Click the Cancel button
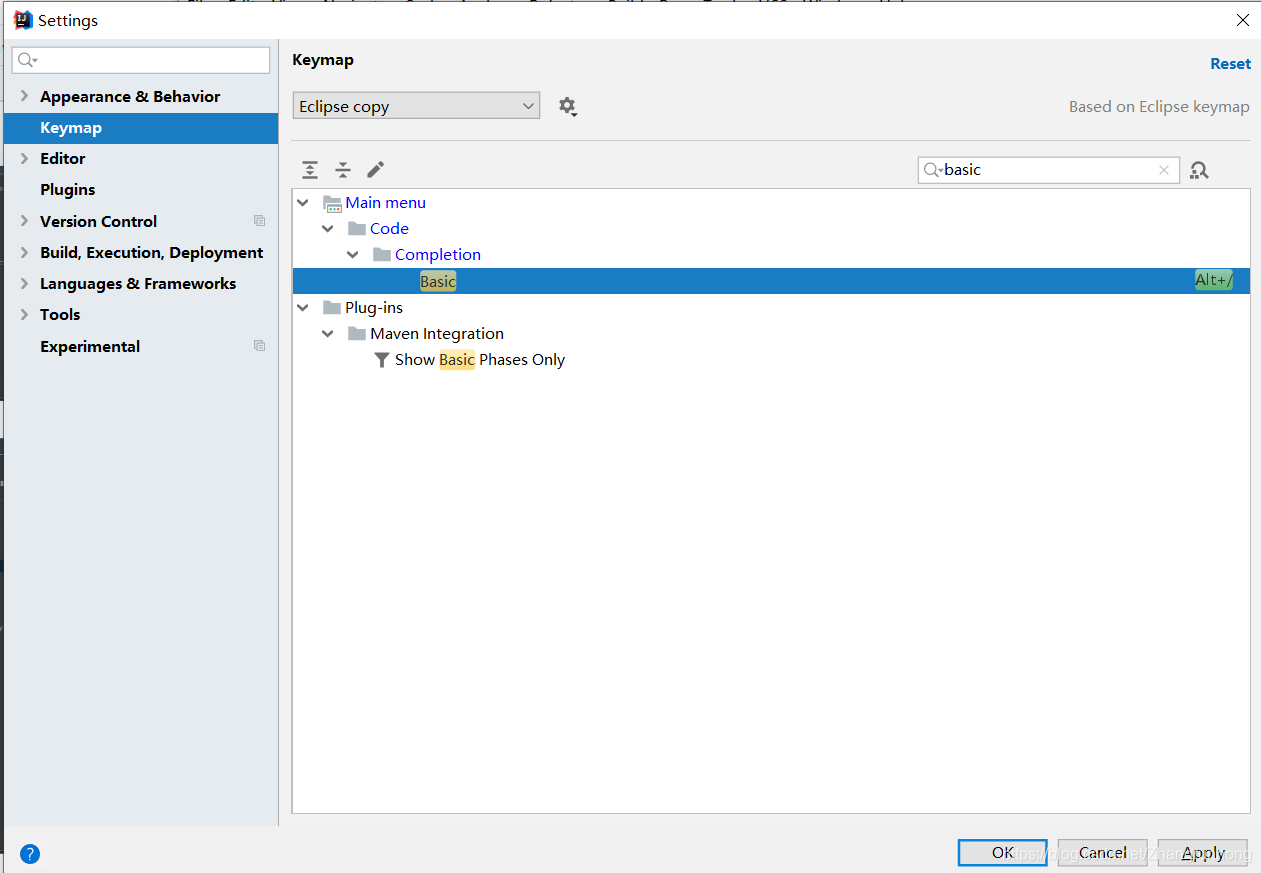This screenshot has height=873, width=1261. click(x=1103, y=853)
